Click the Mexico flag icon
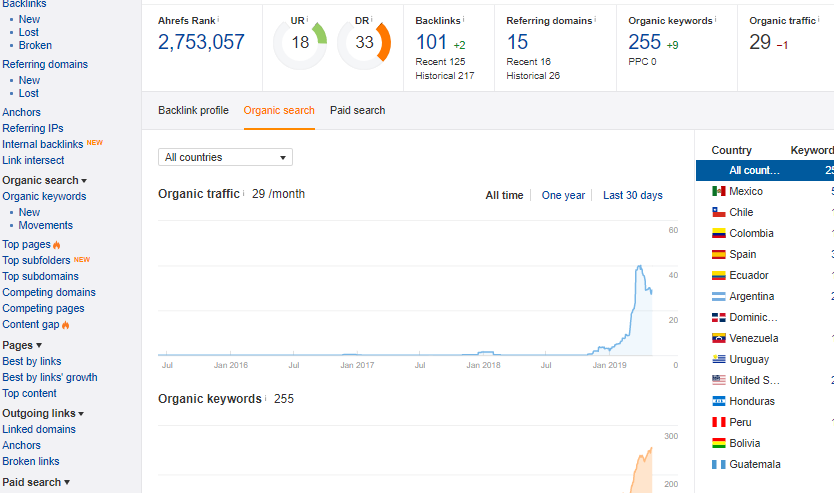Screen dimensions: 834x493 (x=719, y=191)
